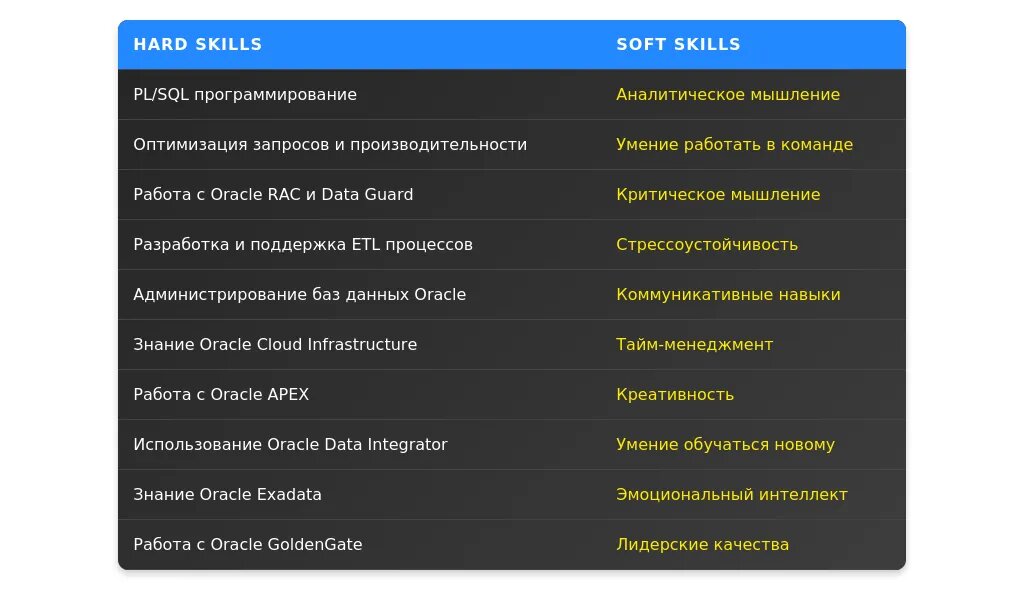The height and width of the screenshot is (590, 1024).
Task: Click the Критическое мышление entry
Action: tap(718, 194)
